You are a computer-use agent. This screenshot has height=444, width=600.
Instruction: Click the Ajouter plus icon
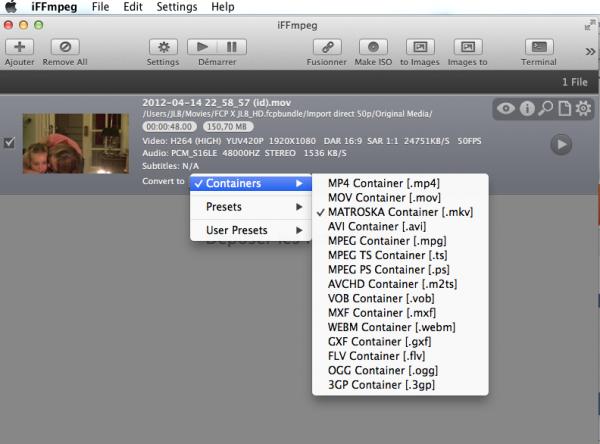click(20, 47)
